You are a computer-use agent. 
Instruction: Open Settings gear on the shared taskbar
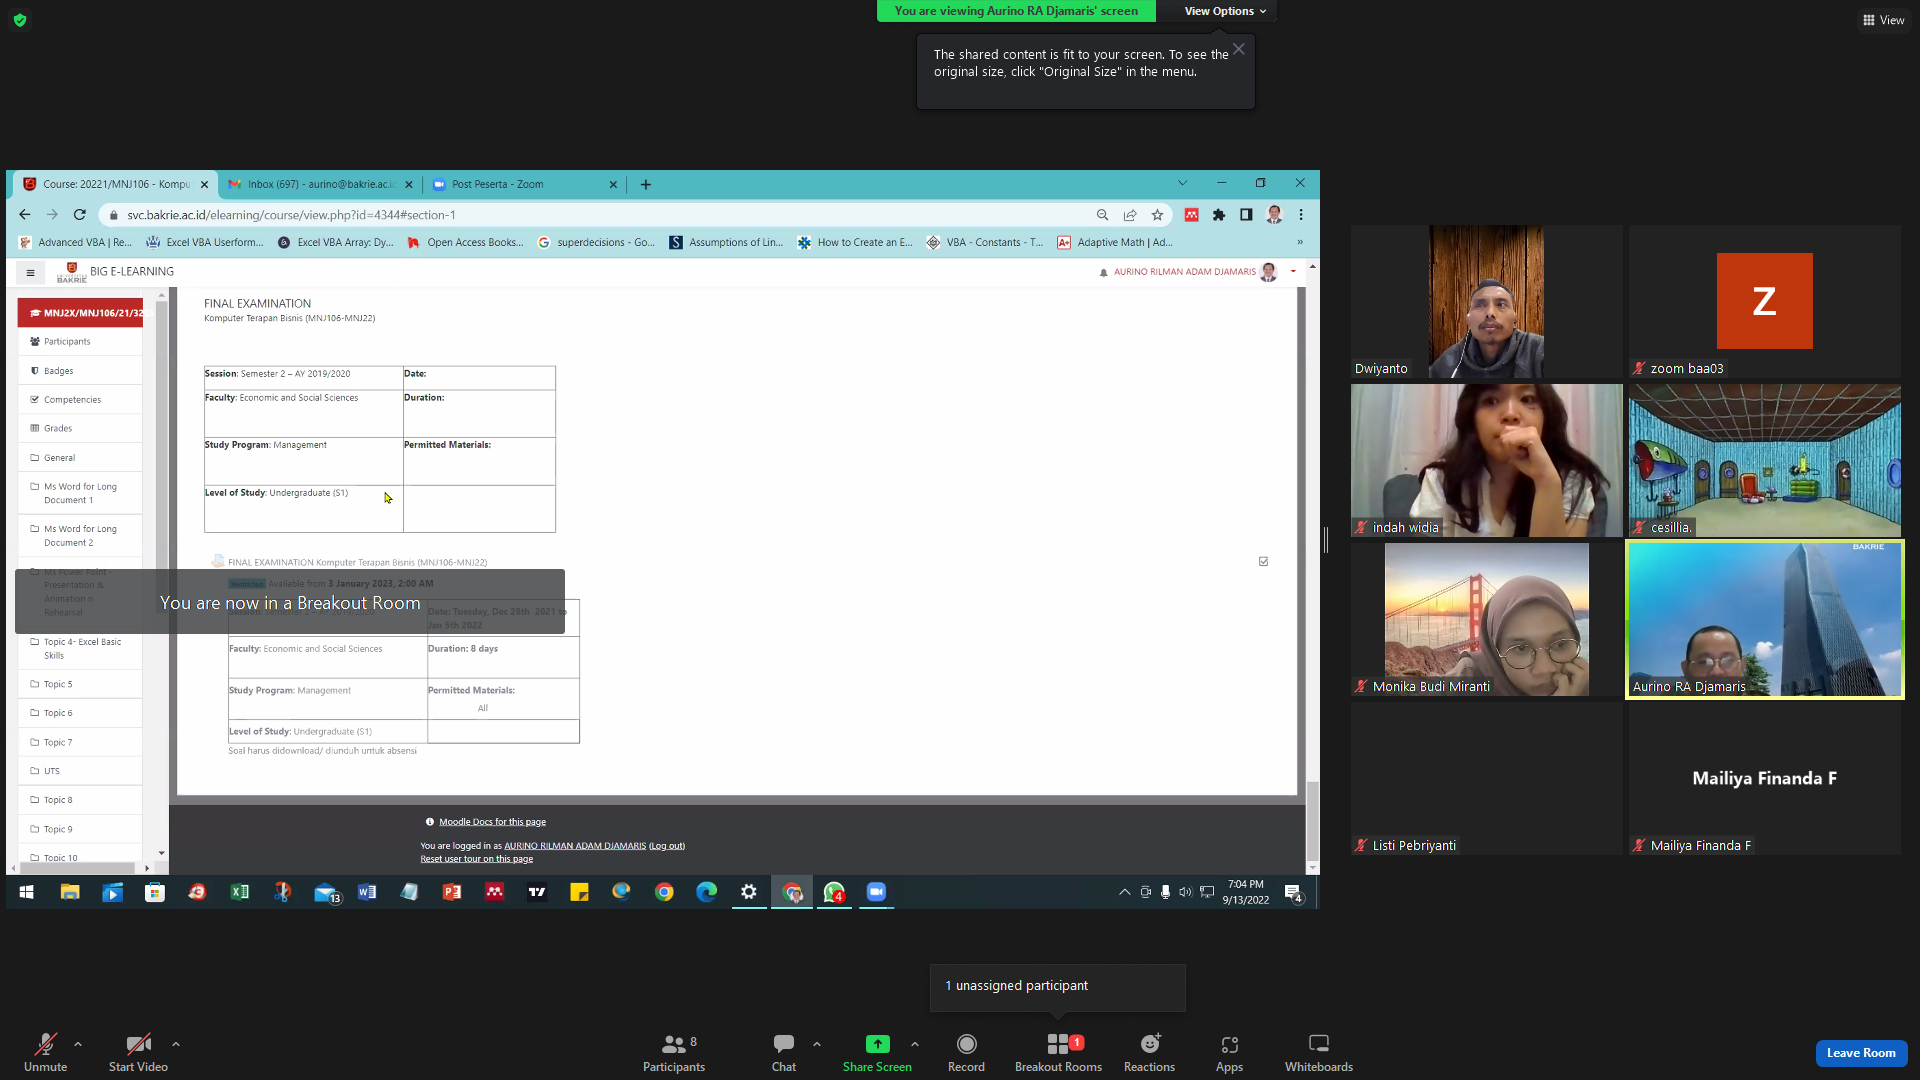click(749, 892)
